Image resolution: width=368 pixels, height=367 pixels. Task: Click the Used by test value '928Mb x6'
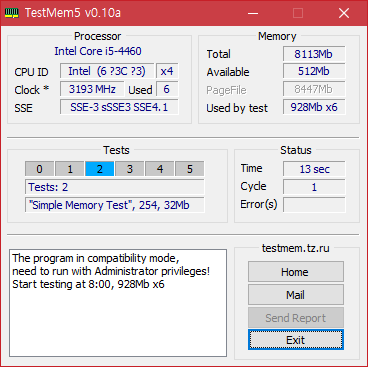(314, 107)
